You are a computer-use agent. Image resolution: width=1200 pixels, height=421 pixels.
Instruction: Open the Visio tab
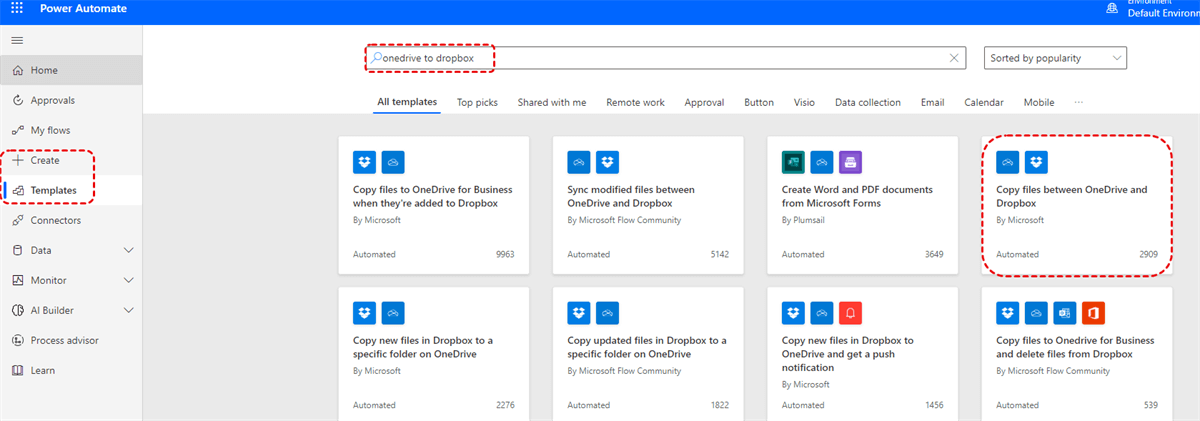click(x=804, y=102)
